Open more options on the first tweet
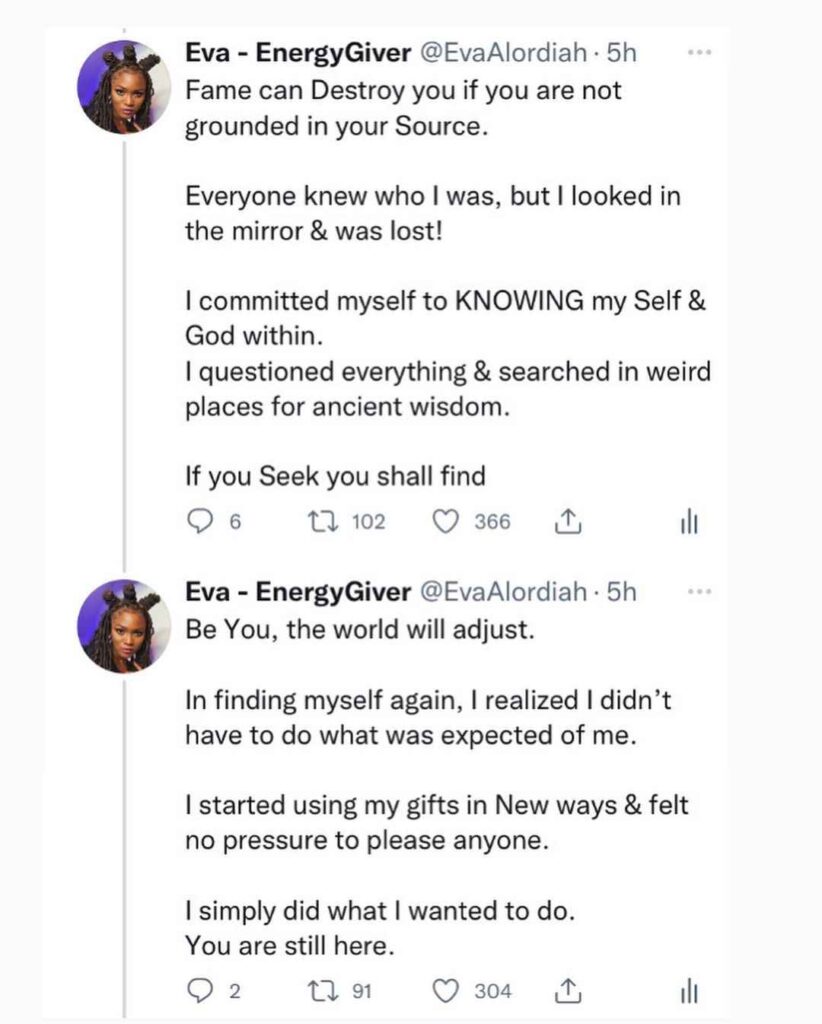 click(x=700, y=52)
